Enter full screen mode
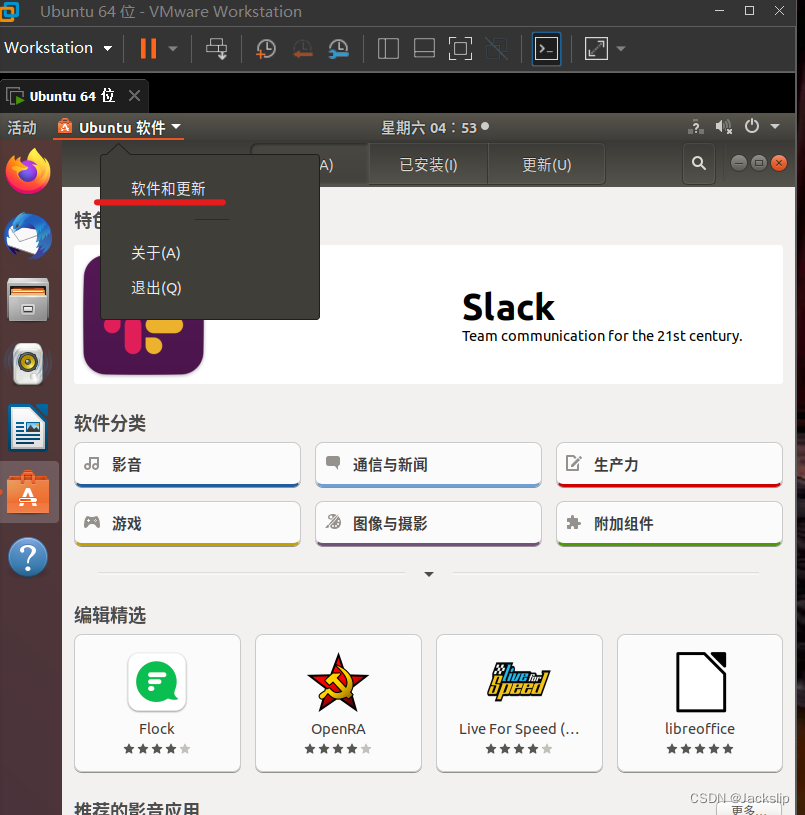This screenshot has width=805, height=815. (x=460, y=49)
